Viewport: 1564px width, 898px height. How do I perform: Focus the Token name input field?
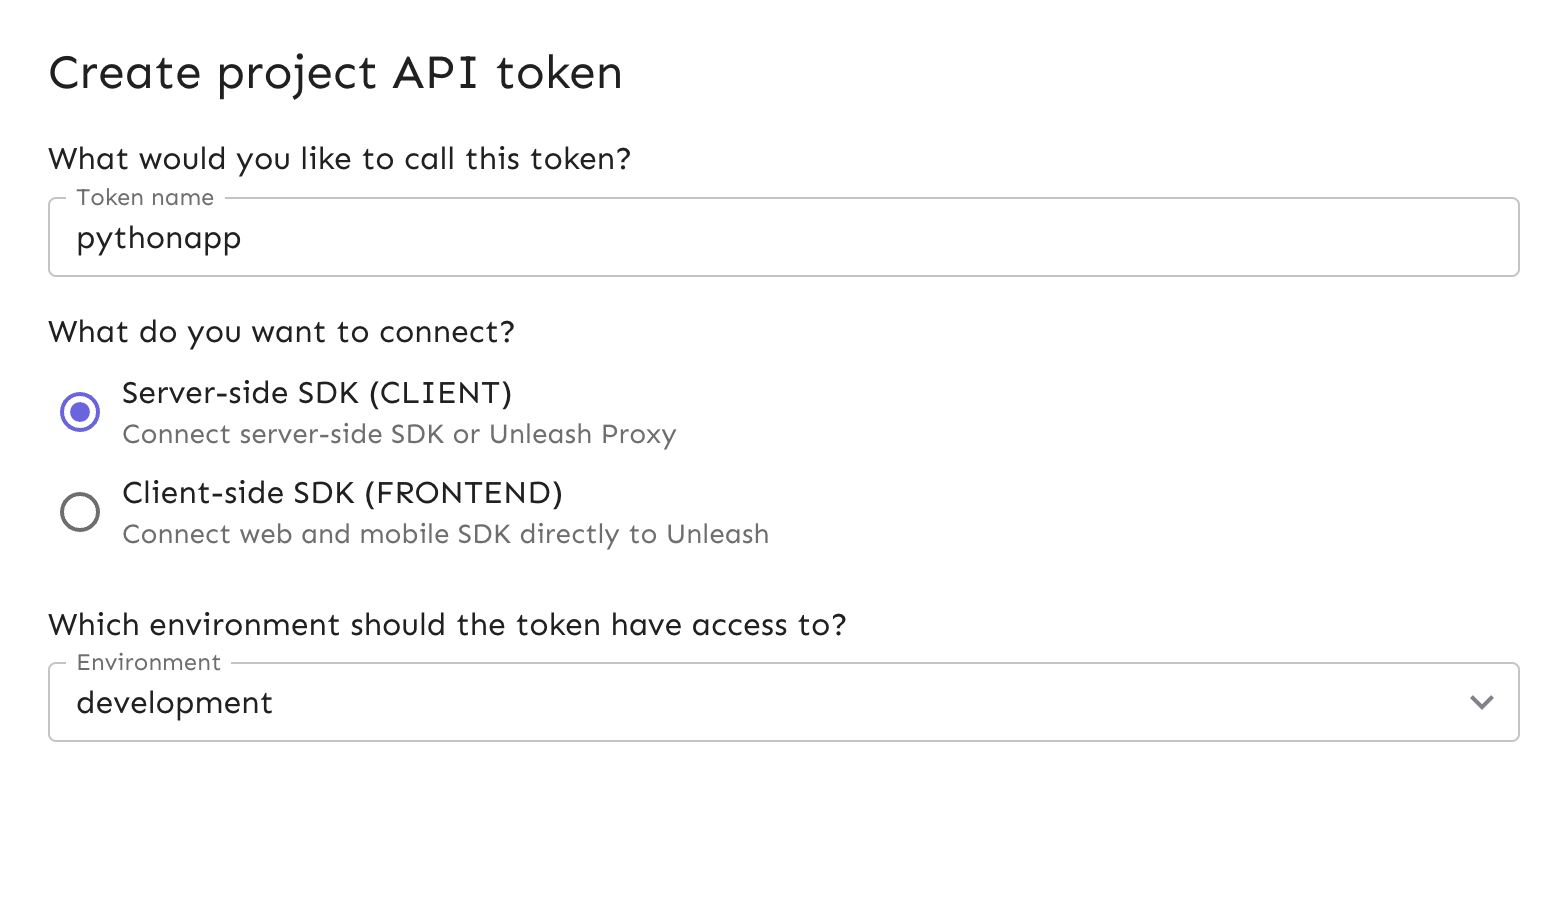(x=783, y=238)
